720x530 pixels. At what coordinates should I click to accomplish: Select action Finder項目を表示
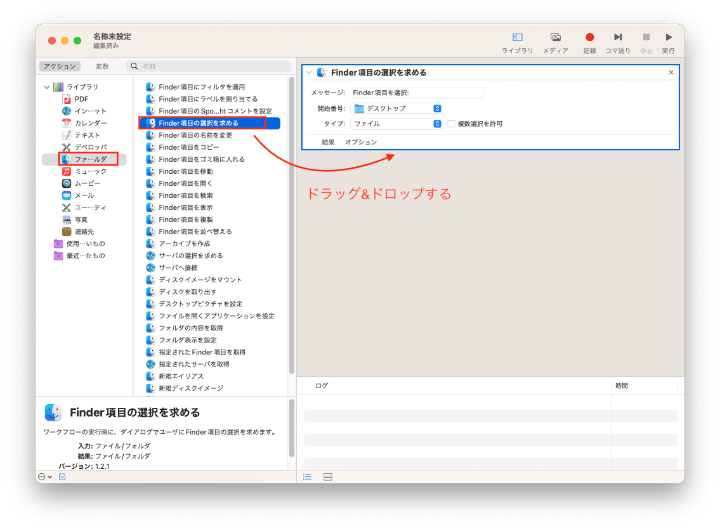click(180, 208)
